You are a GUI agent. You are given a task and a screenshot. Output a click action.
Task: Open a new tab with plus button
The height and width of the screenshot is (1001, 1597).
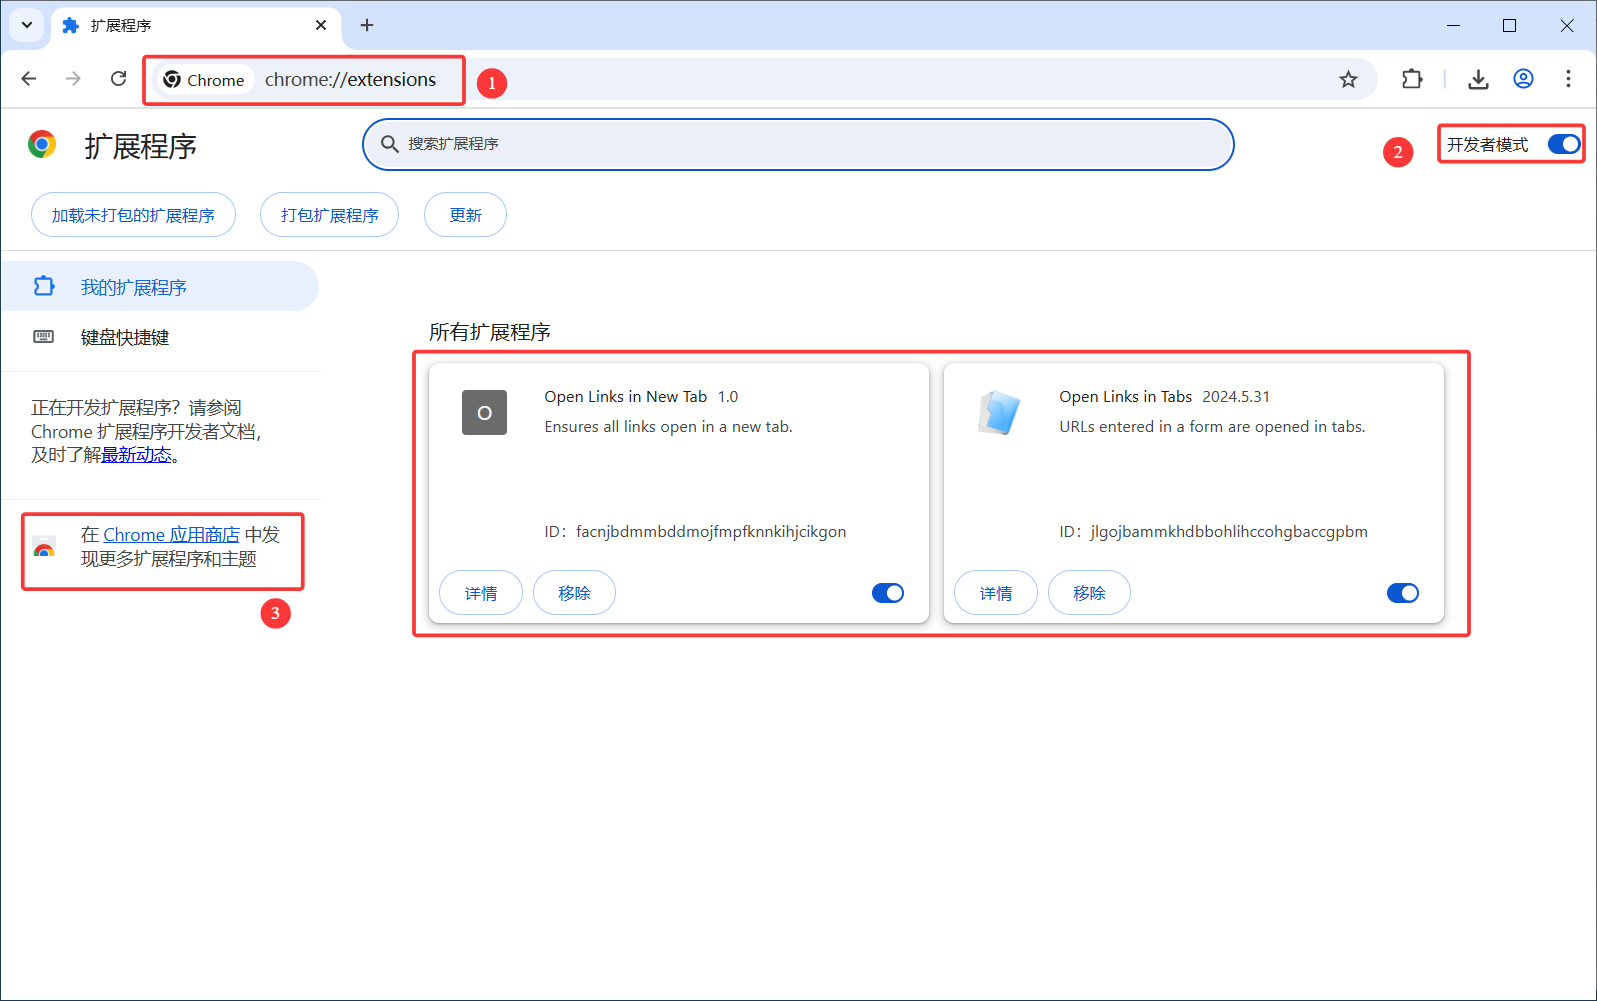point(367,25)
